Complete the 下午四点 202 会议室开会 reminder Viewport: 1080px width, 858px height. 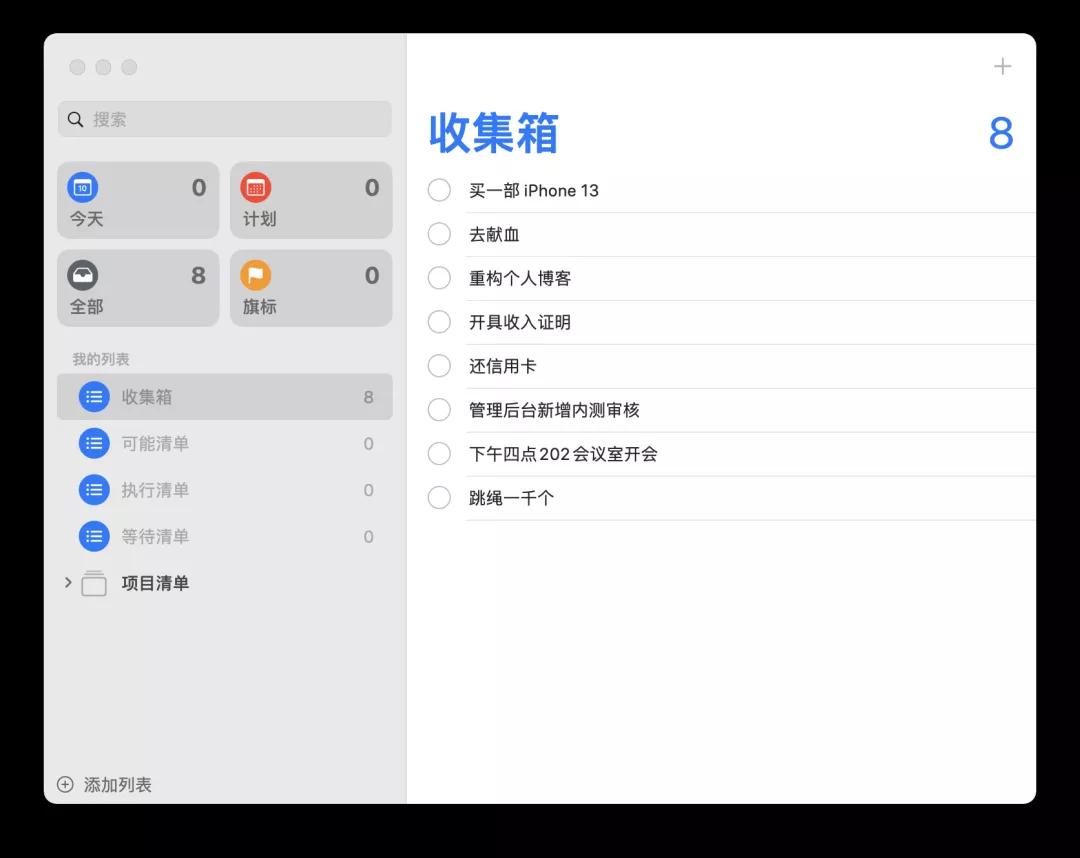(x=439, y=454)
